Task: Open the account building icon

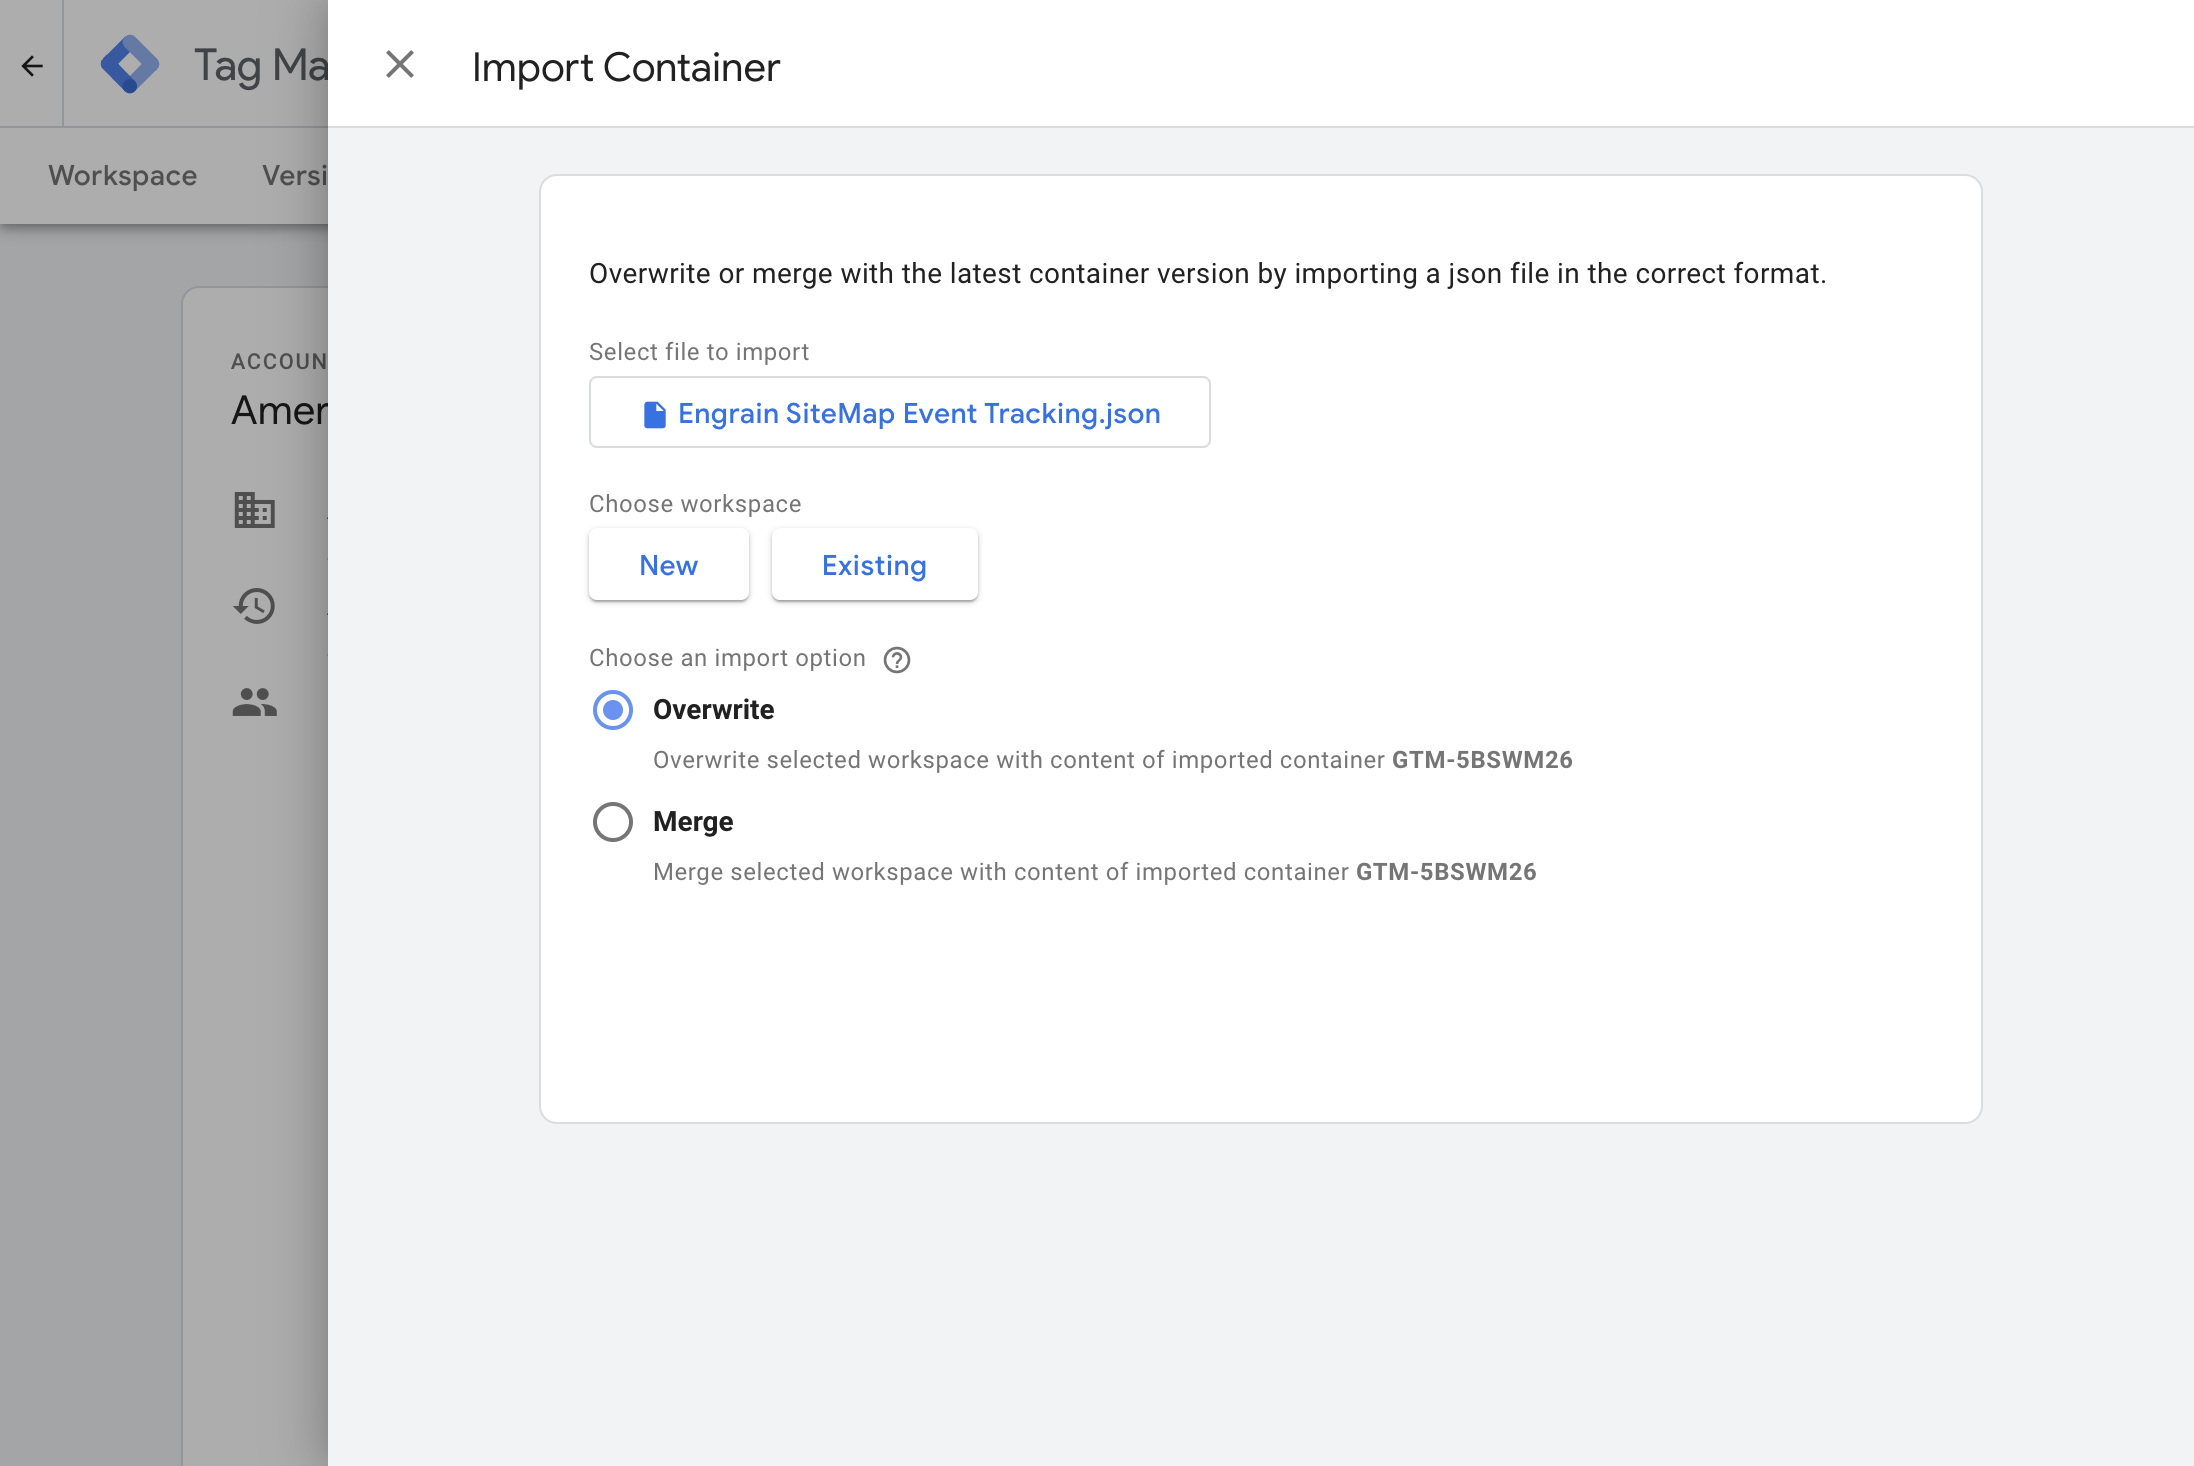Action: (x=254, y=510)
